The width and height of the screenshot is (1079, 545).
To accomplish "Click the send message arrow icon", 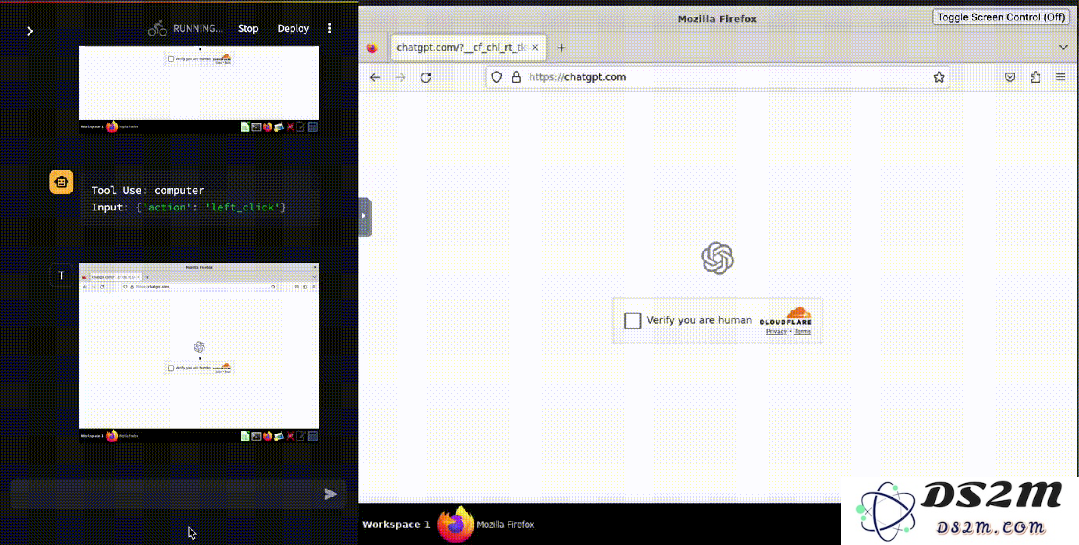I will click(x=331, y=494).
